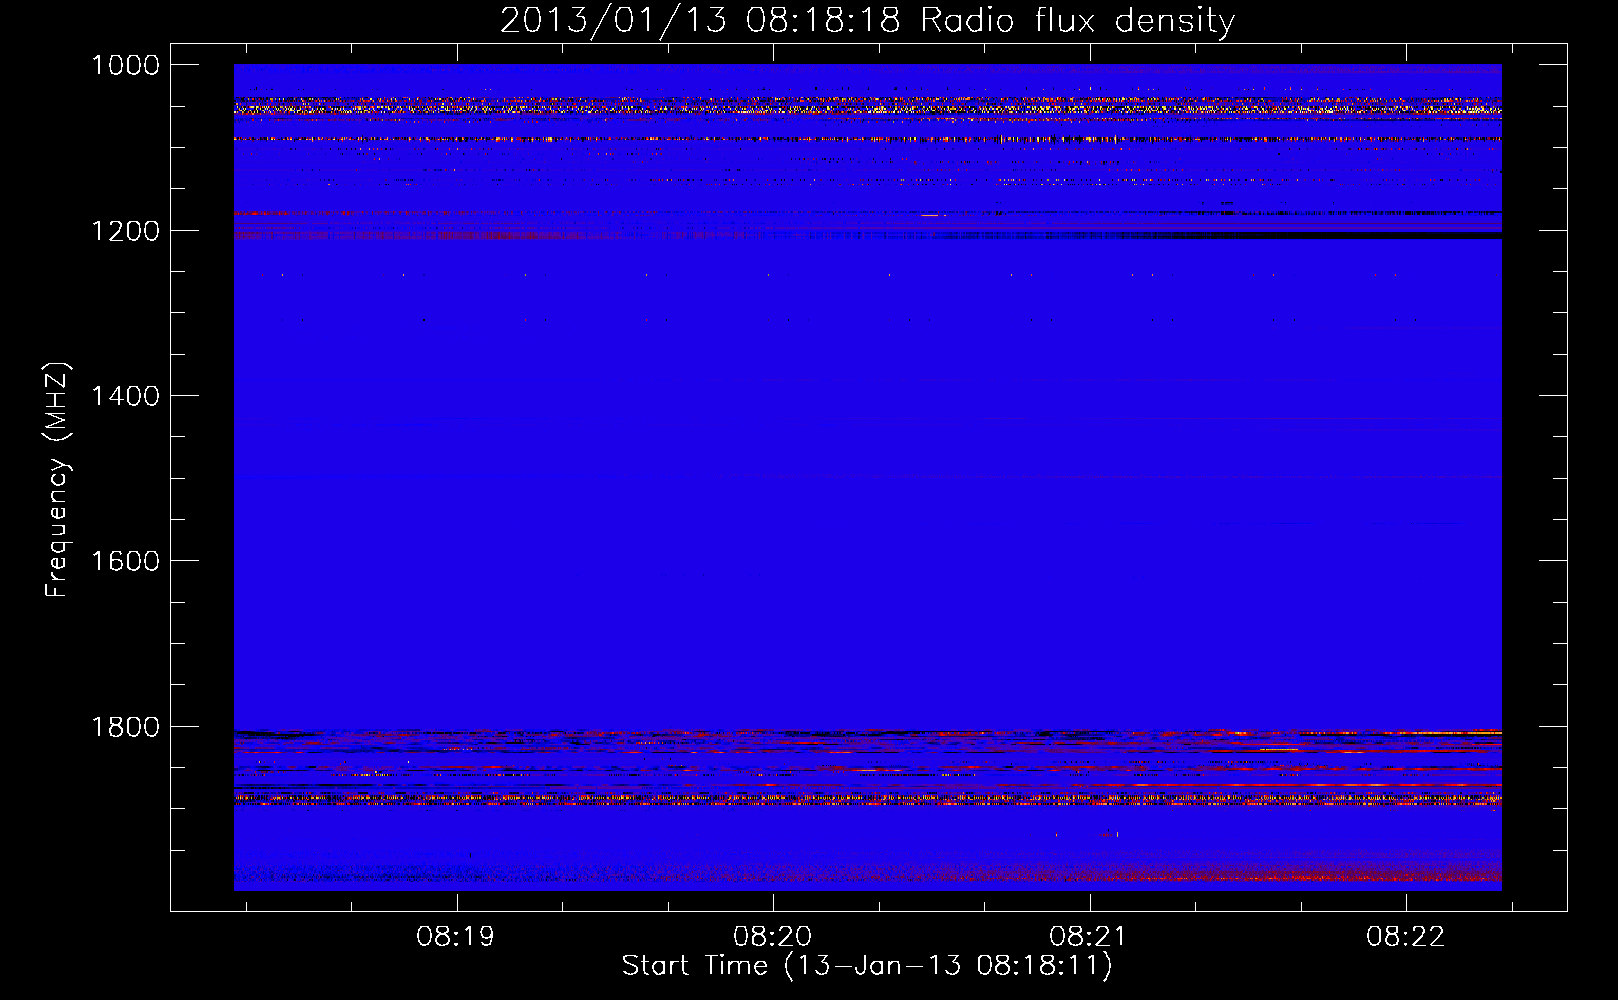Click the plot title "2013/01/13 08:18:18 Radio flux density"
The width and height of the screenshot is (1618, 1000).
point(867,20)
